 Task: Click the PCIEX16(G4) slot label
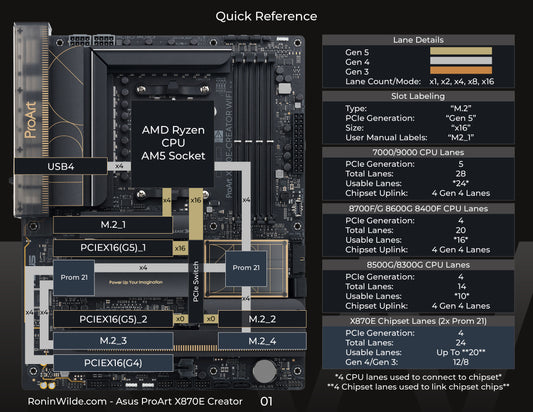pos(113,363)
